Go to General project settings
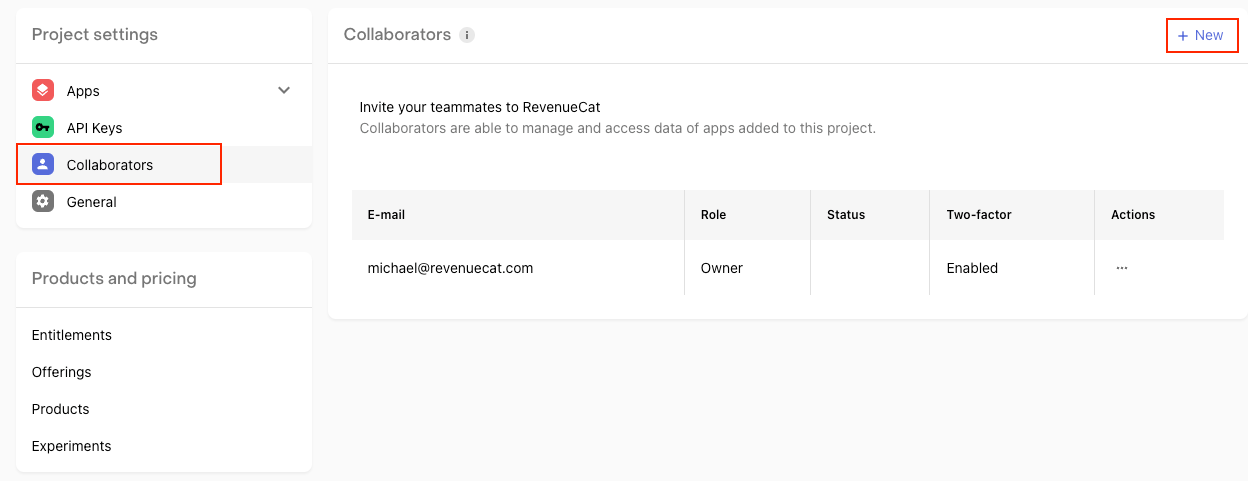Image resolution: width=1248 pixels, height=481 pixels. pos(164,201)
